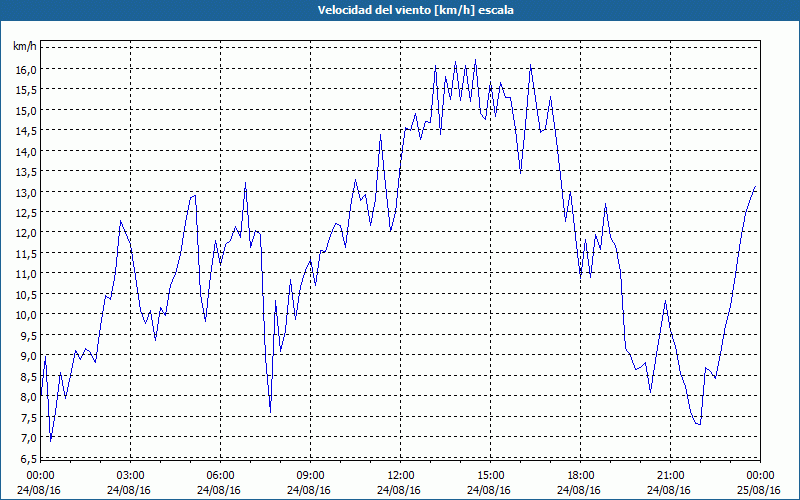Image resolution: width=800 pixels, height=500 pixels.
Task: Click the 11,0 y-axis value
Action: point(27,274)
